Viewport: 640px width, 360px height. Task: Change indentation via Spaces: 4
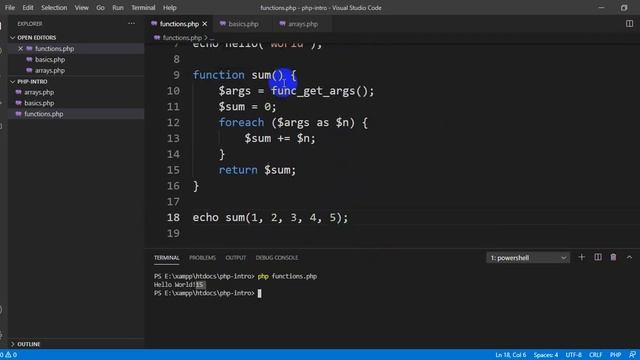(545, 355)
